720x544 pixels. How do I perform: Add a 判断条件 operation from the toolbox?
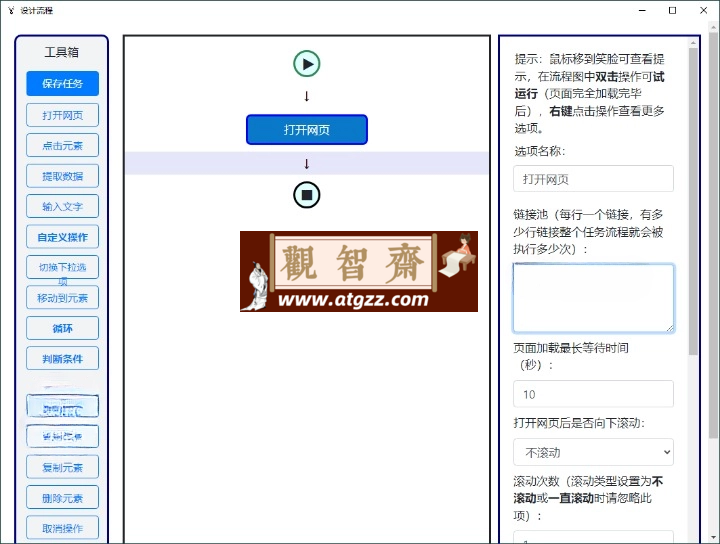coord(62,359)
